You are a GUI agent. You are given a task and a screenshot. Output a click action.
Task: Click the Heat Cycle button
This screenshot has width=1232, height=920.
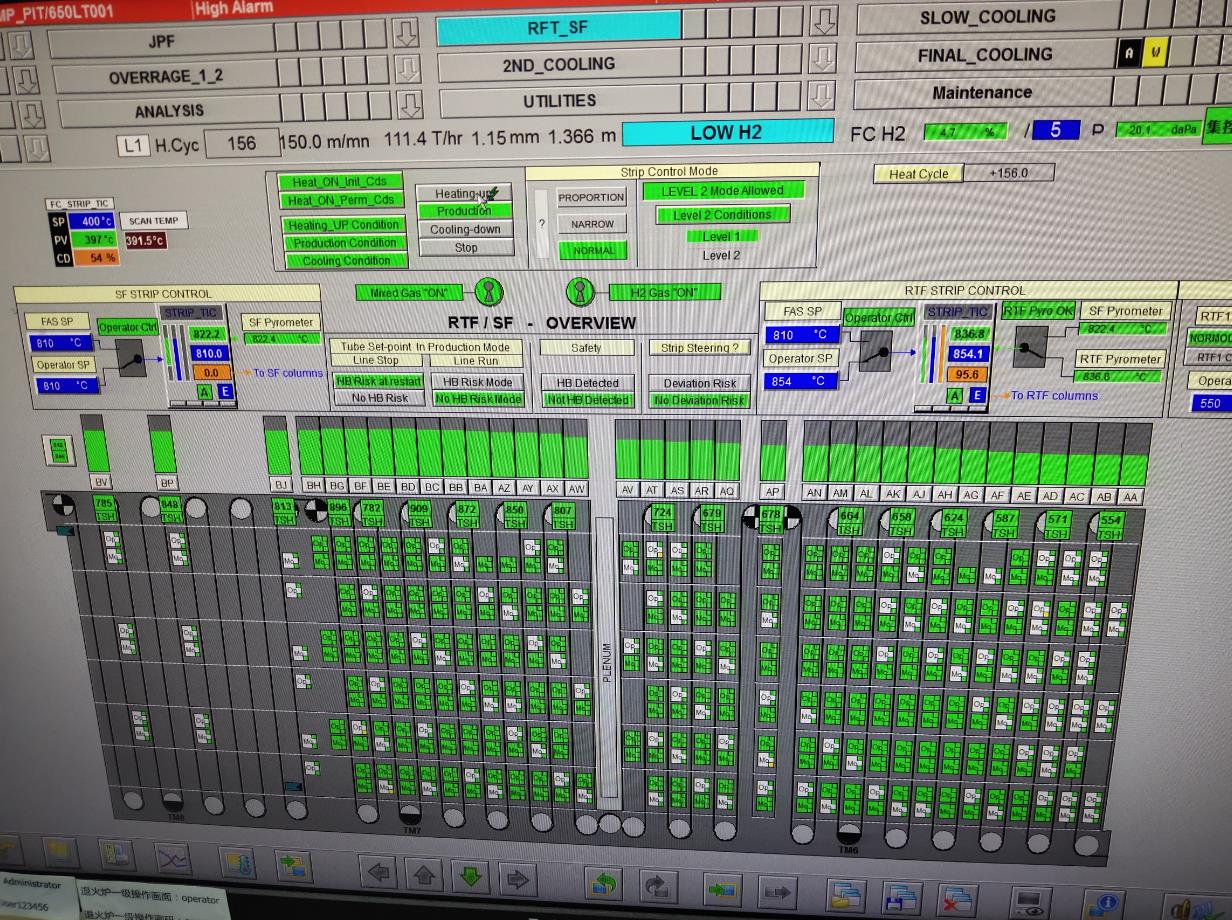(x=919, y=173)
